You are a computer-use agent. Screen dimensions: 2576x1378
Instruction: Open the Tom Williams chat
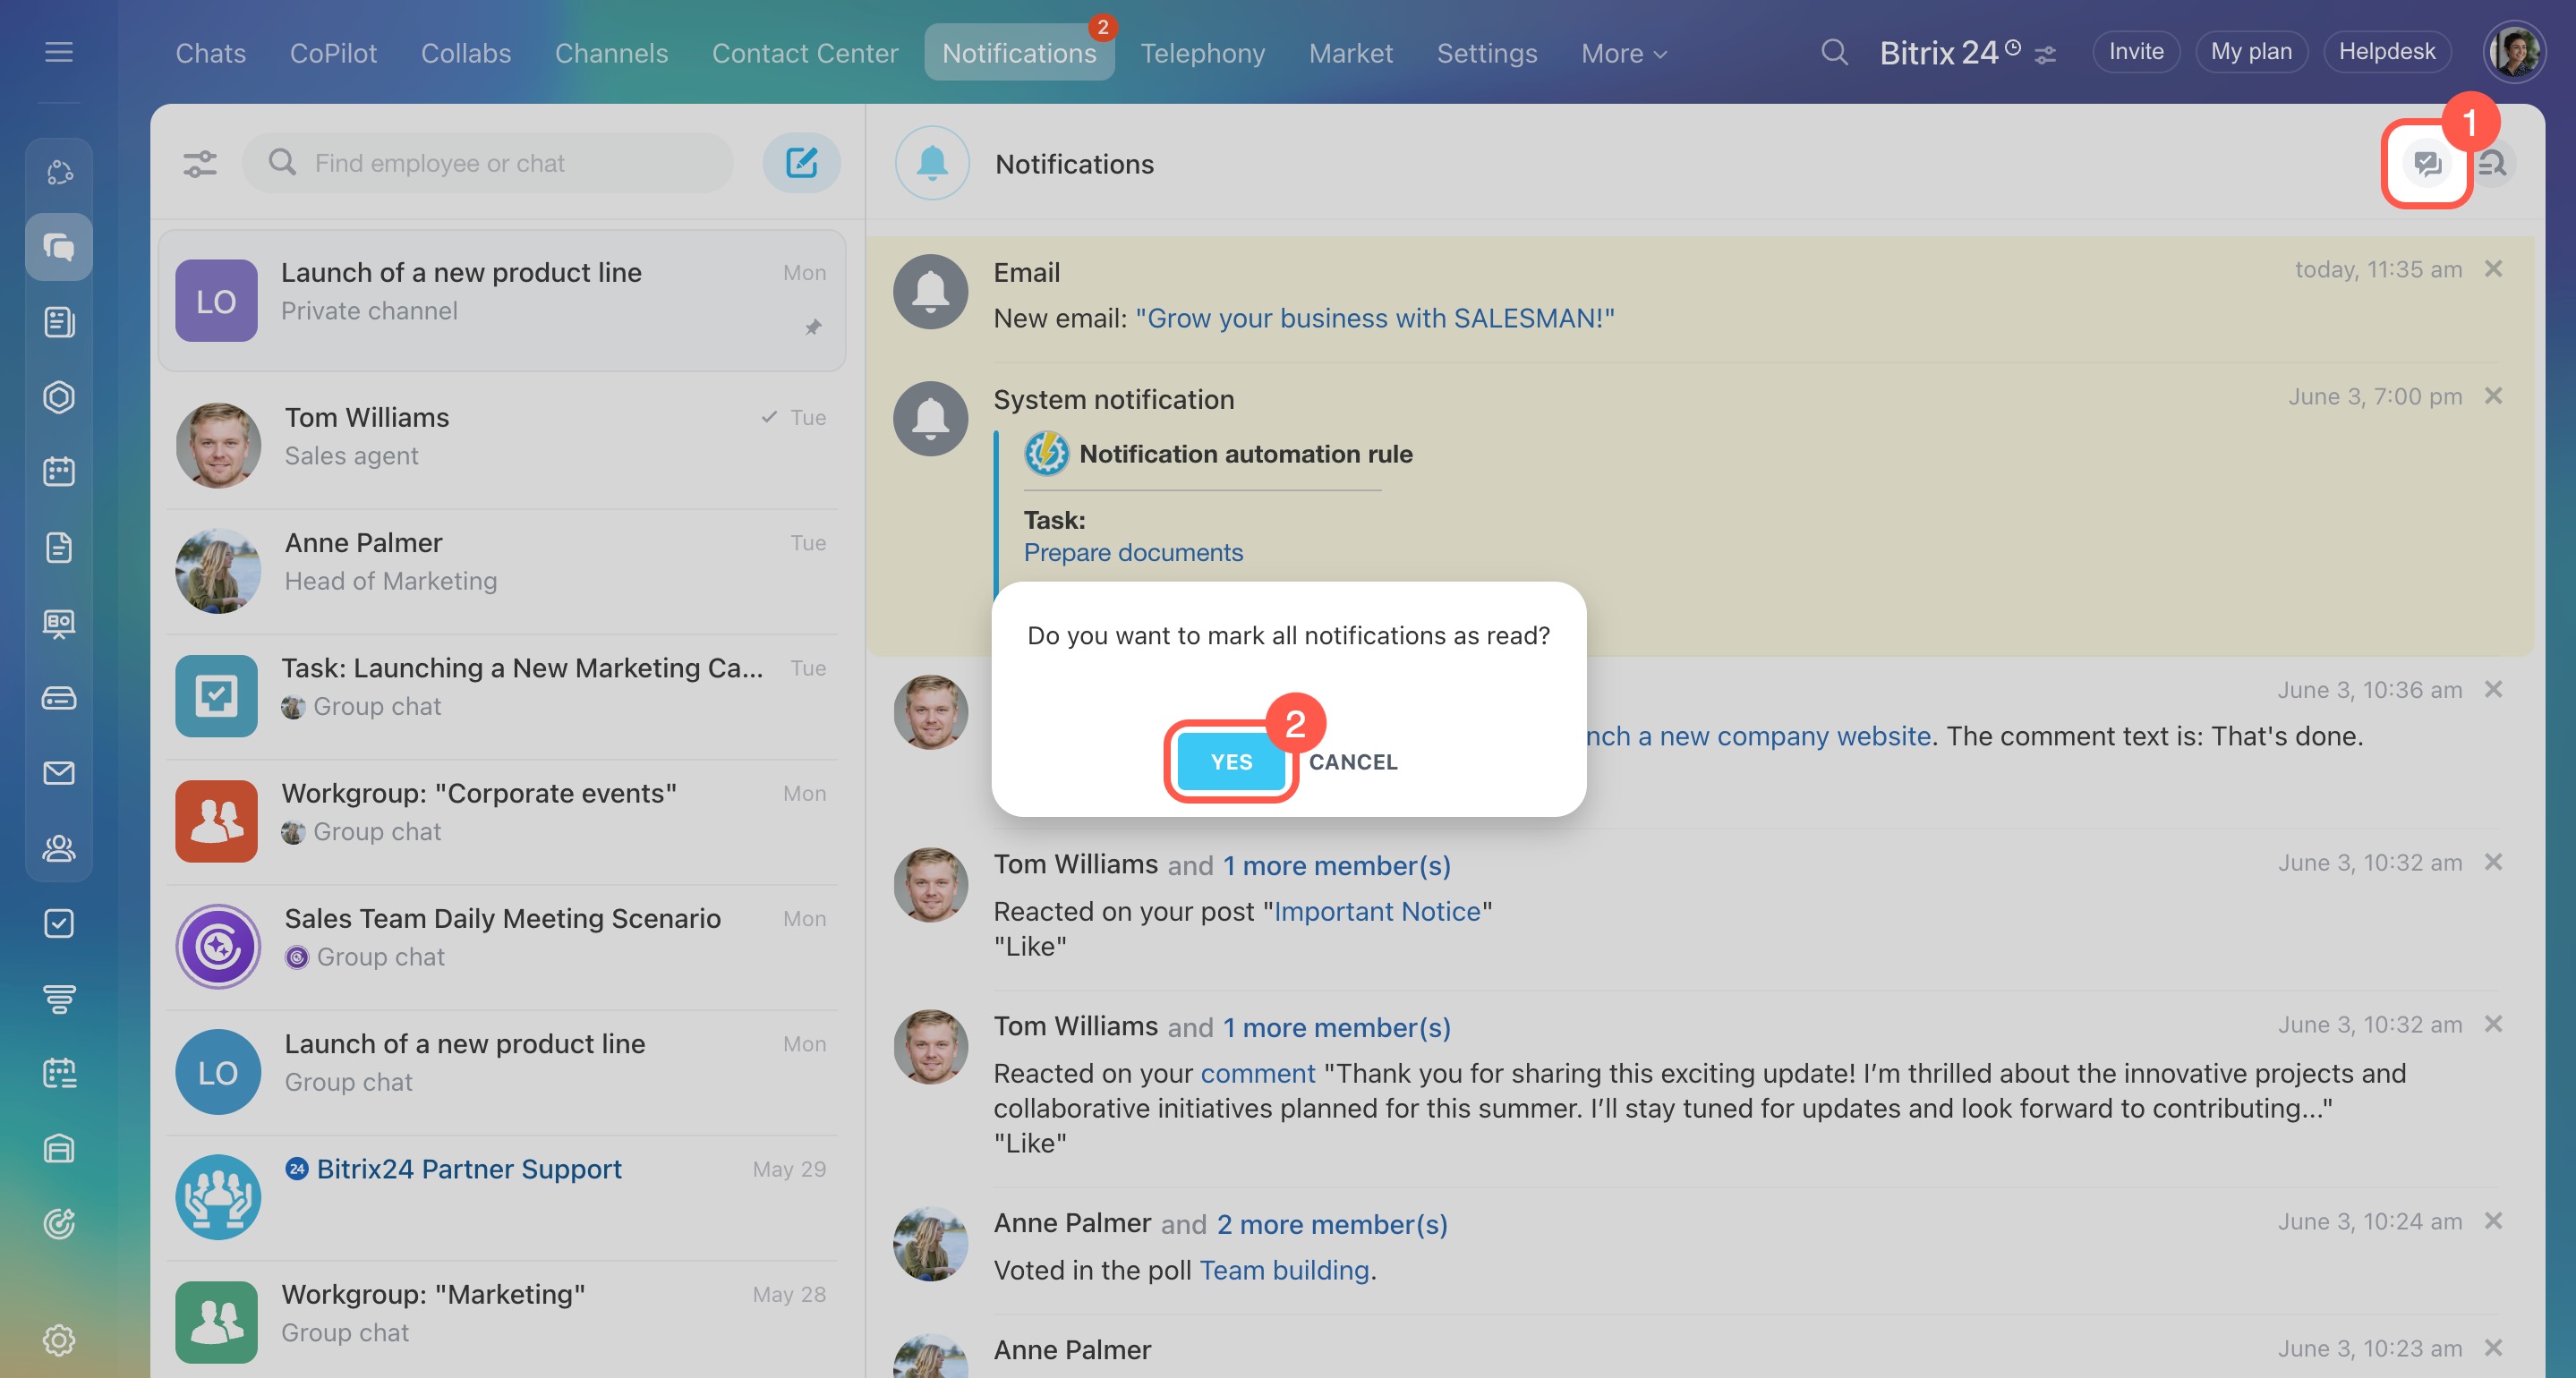click(x=502, y=444)
